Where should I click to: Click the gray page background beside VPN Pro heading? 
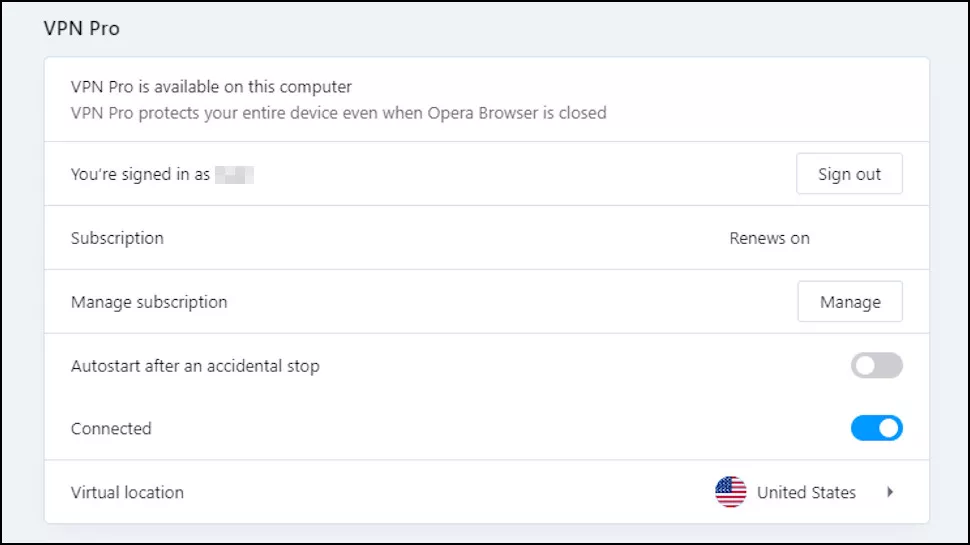tap(500, 28)
